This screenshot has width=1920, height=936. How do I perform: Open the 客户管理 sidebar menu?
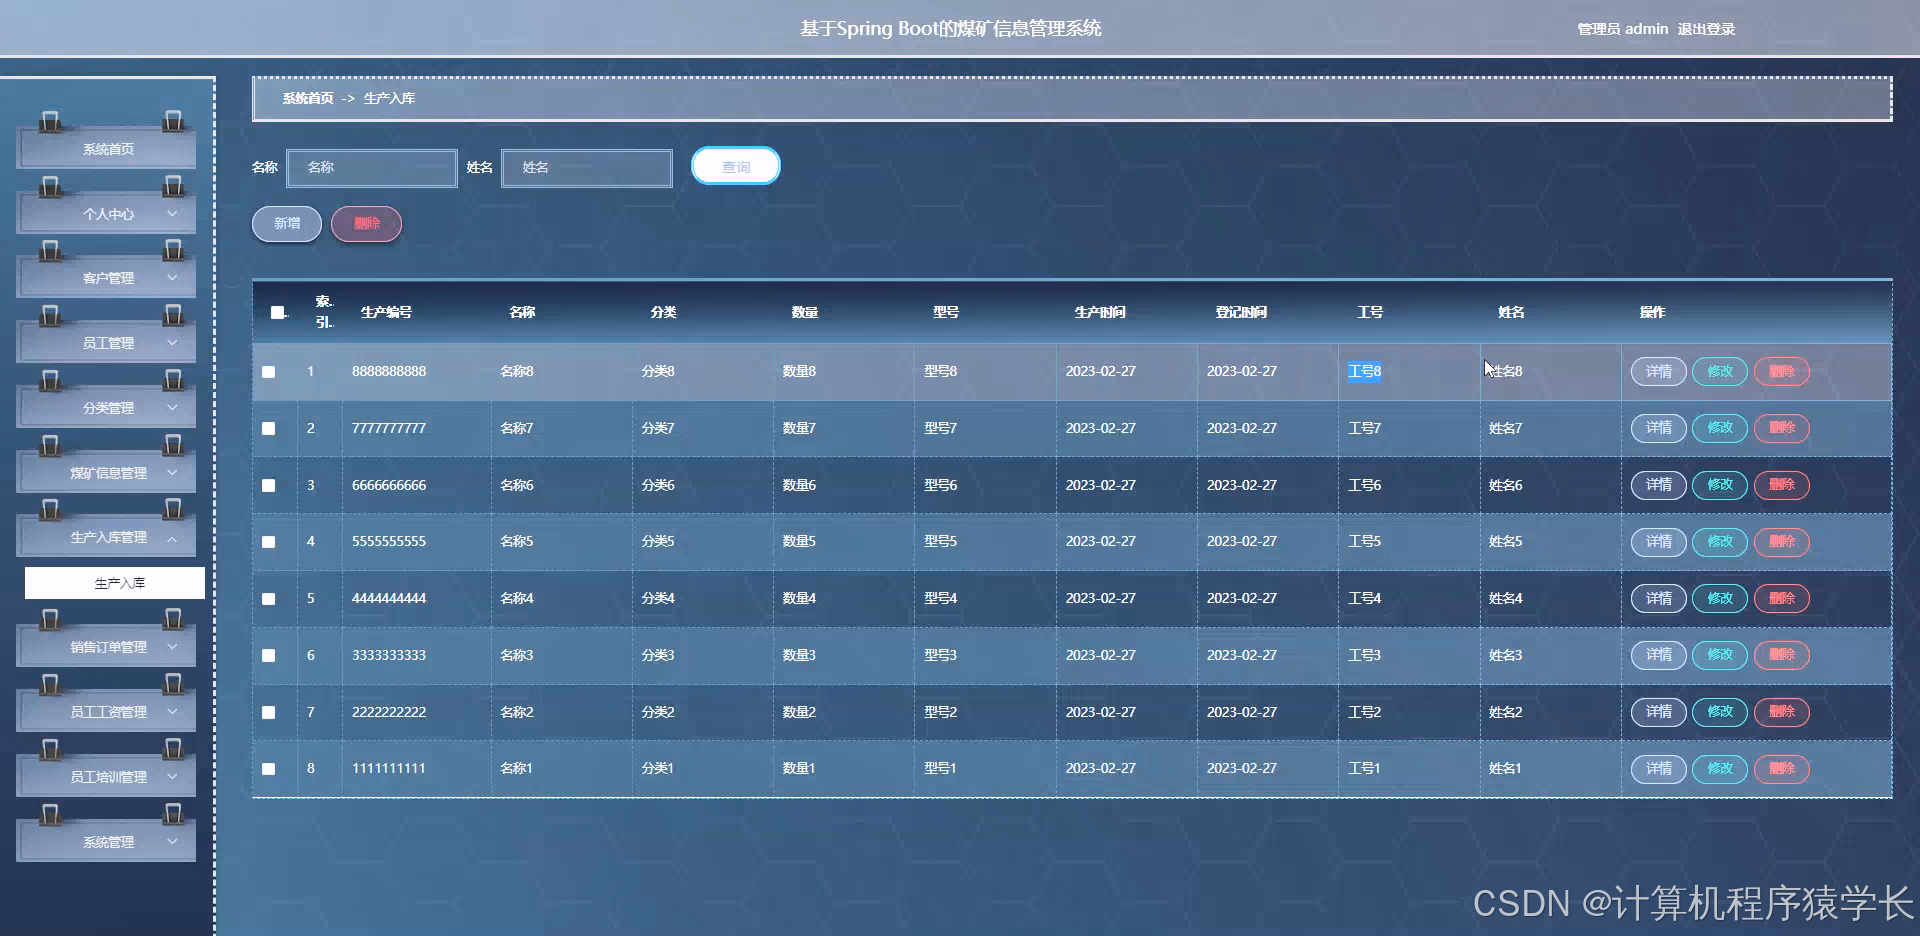coord(107,278)
